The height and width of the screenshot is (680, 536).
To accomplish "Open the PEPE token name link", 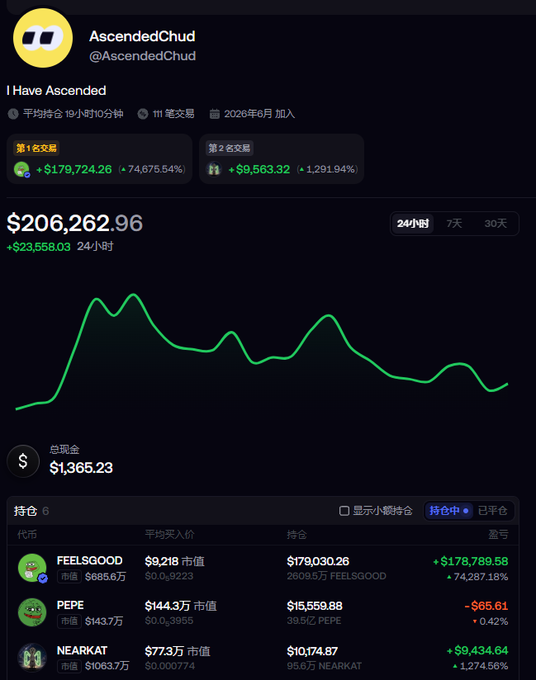I will tap(70, 605).
